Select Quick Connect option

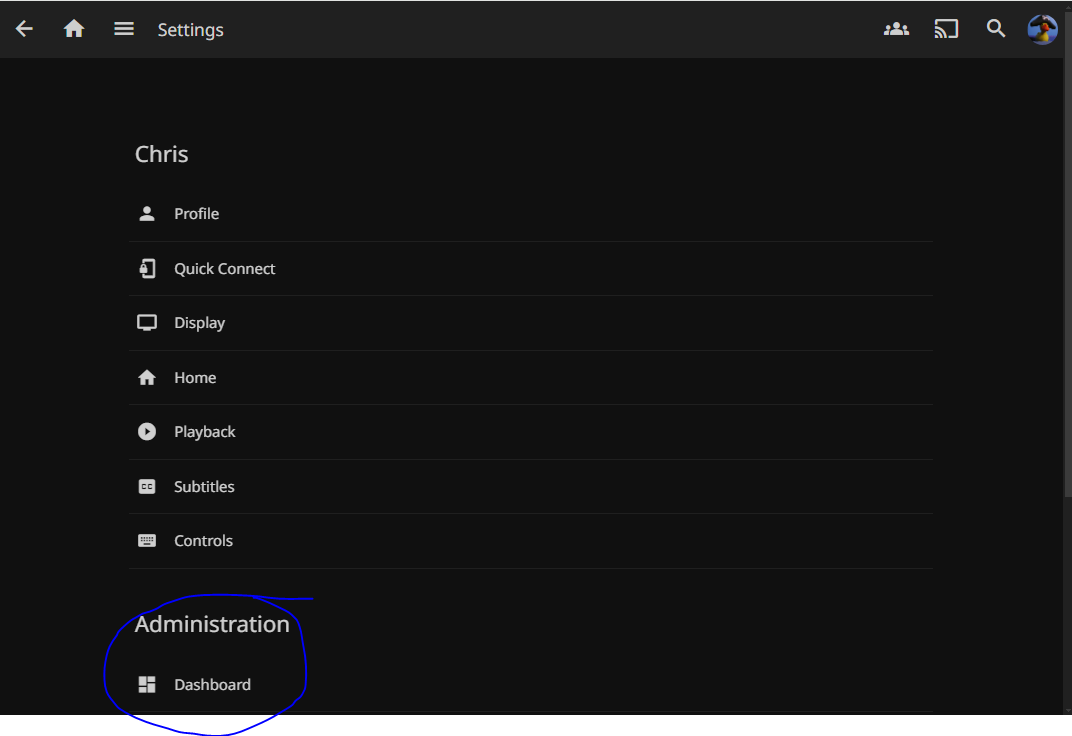[x=224, y=269]
